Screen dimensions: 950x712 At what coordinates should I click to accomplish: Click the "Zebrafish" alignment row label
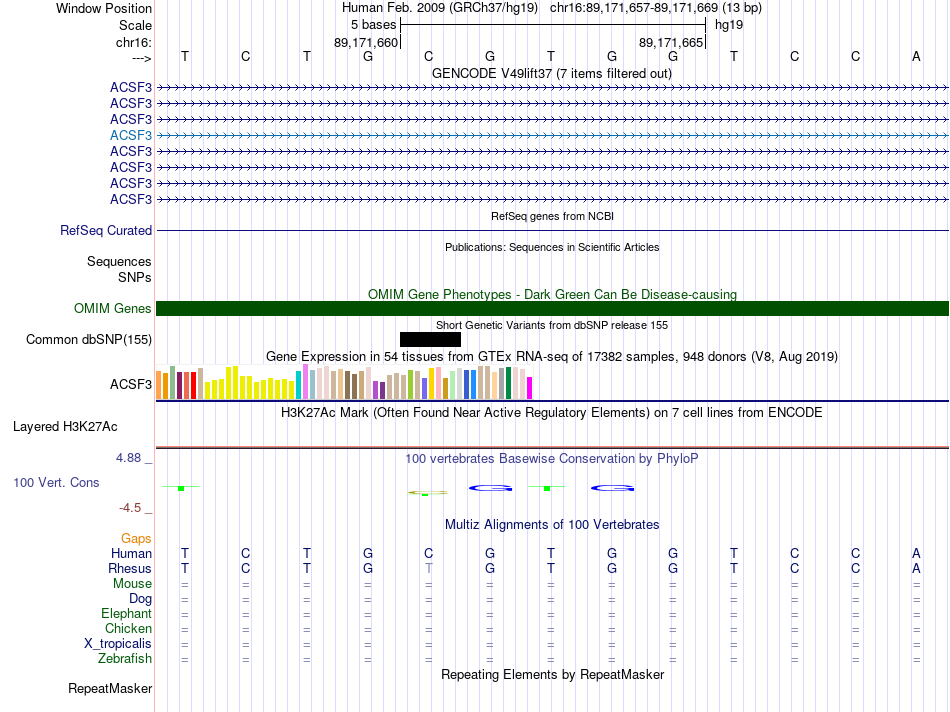(125, 658)
